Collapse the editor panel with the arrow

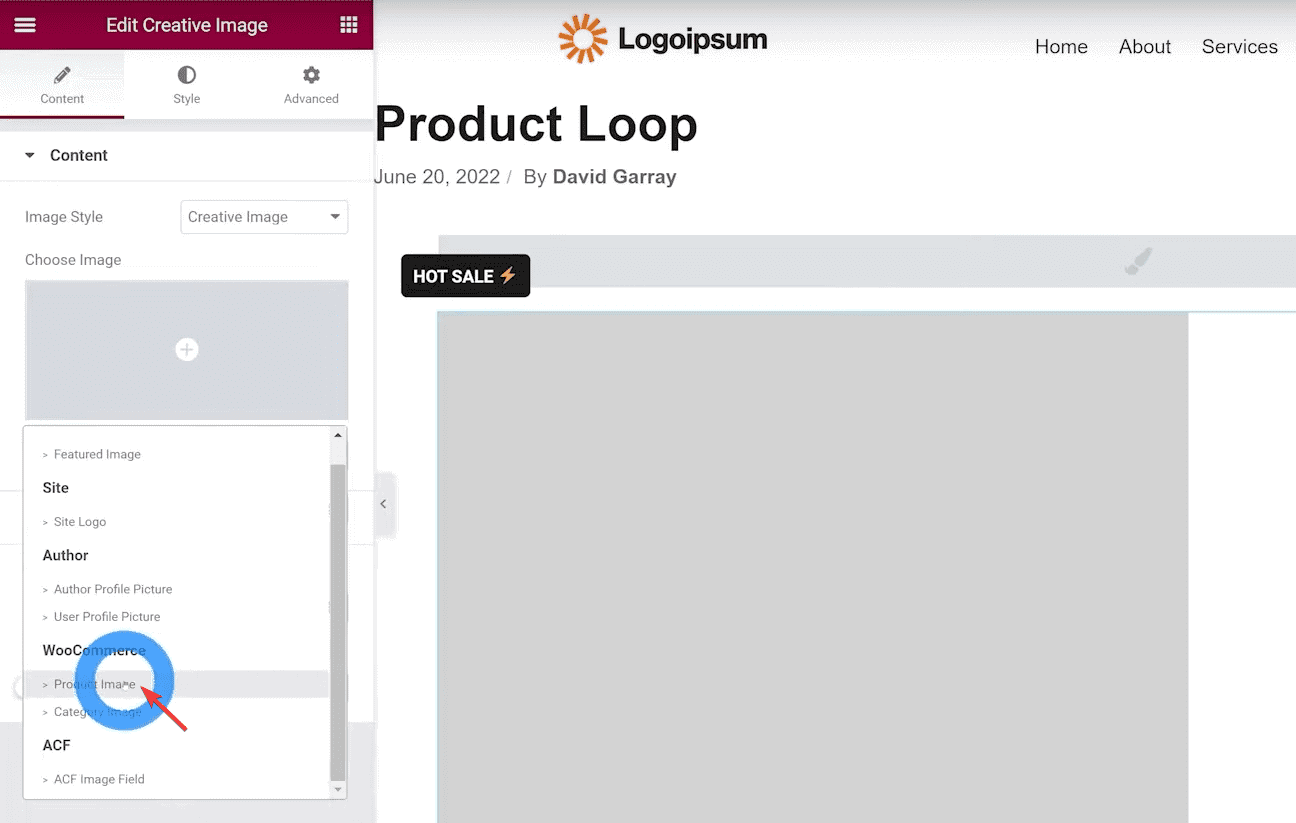coord(384,505)
